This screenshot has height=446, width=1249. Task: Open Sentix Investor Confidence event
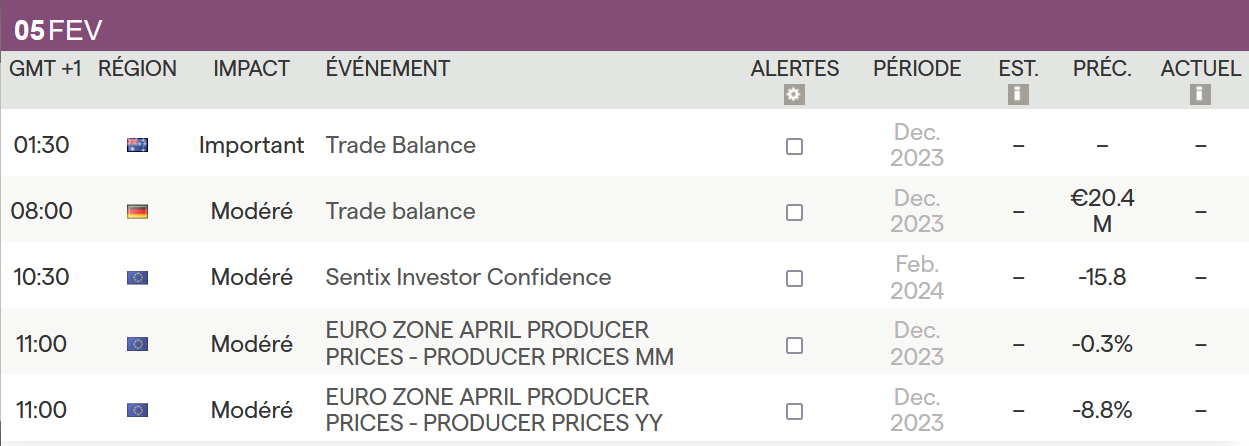click(468, 277)
